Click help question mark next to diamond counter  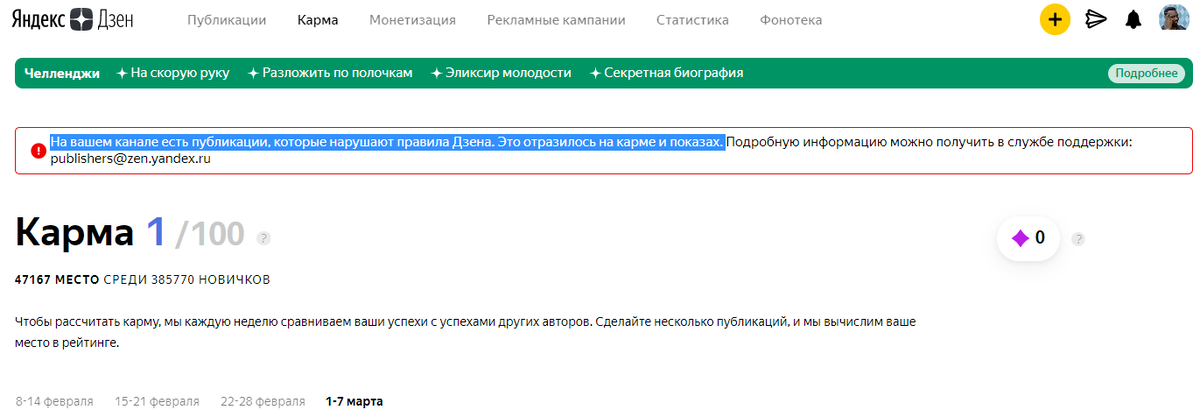click(x=1078, y=239)
